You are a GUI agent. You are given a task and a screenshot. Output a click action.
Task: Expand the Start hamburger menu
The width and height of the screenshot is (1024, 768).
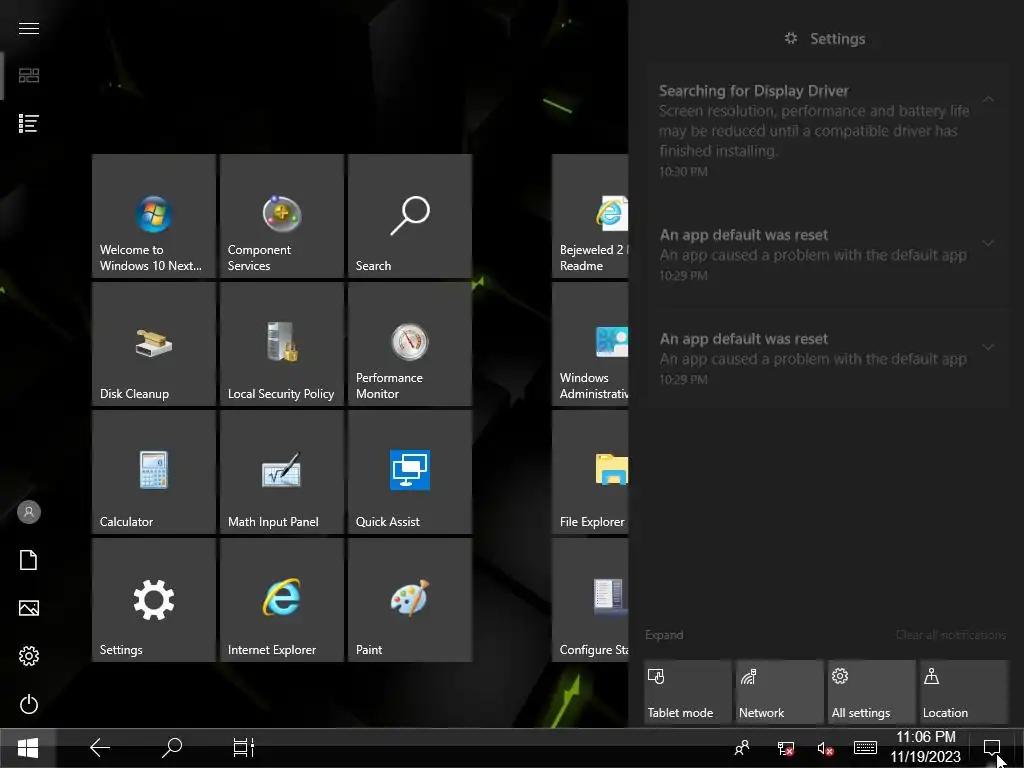[x=29, y=28]
